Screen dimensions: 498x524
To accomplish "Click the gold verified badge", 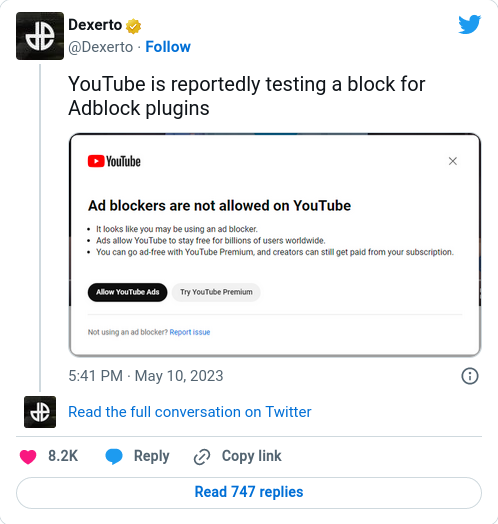I will point(133,26).
